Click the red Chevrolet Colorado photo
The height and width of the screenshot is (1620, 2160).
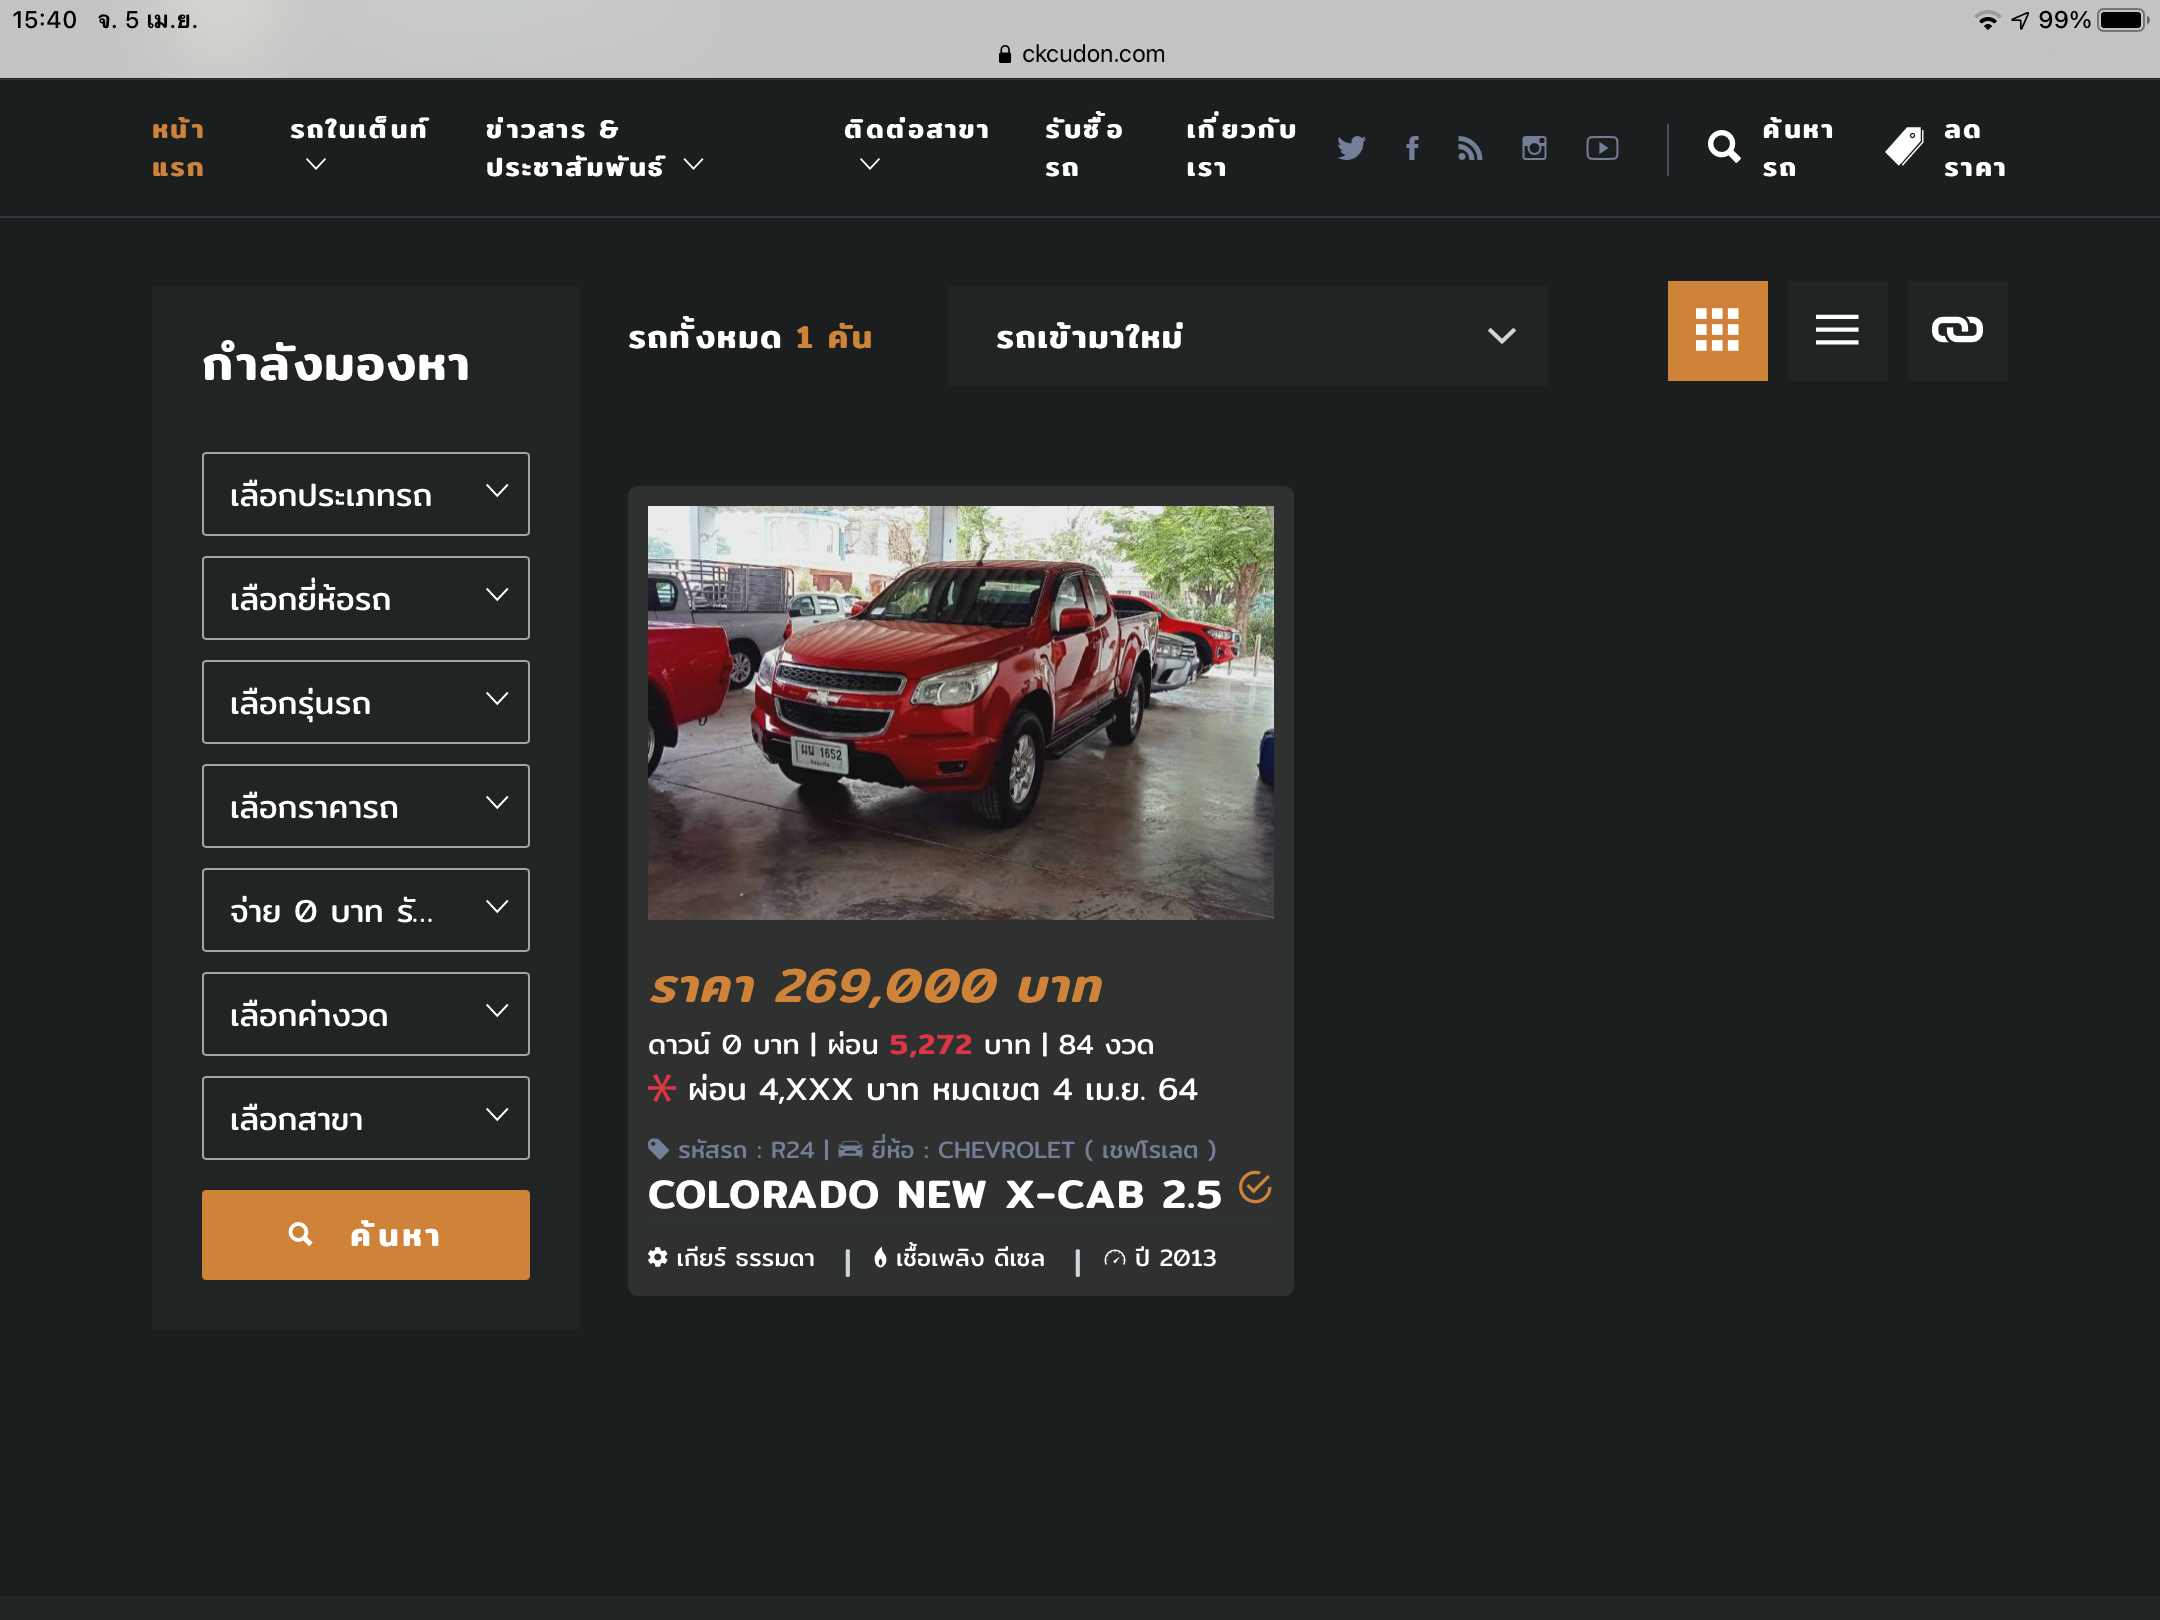click(x=960, y=712)
